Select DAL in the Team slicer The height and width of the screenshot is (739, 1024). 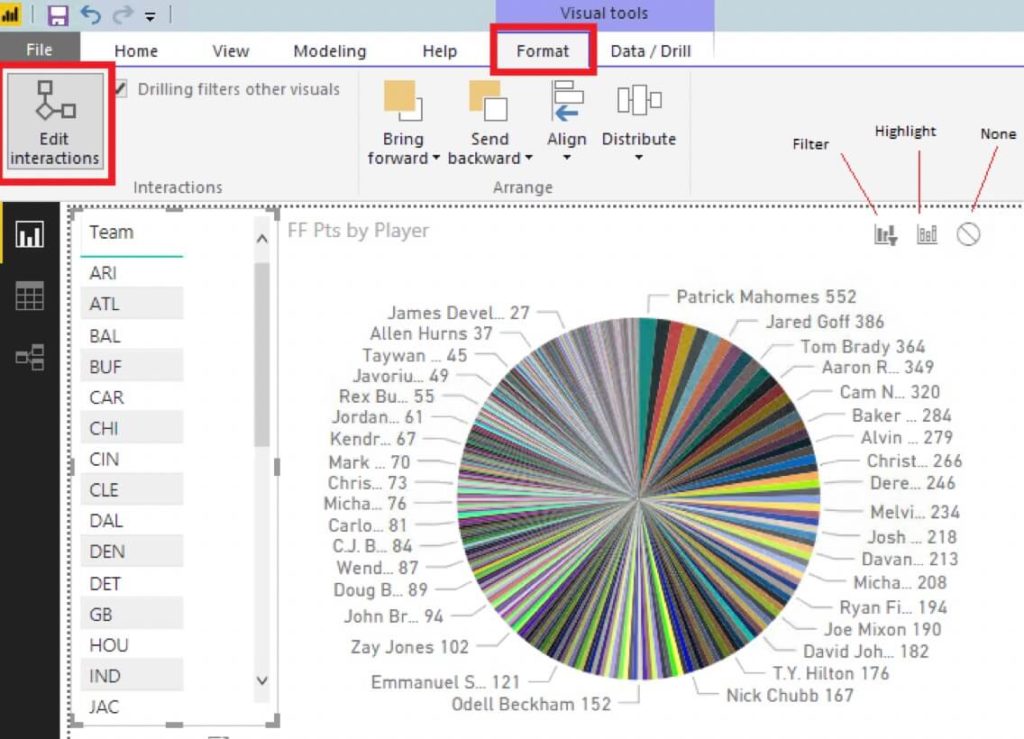[131, 520]
